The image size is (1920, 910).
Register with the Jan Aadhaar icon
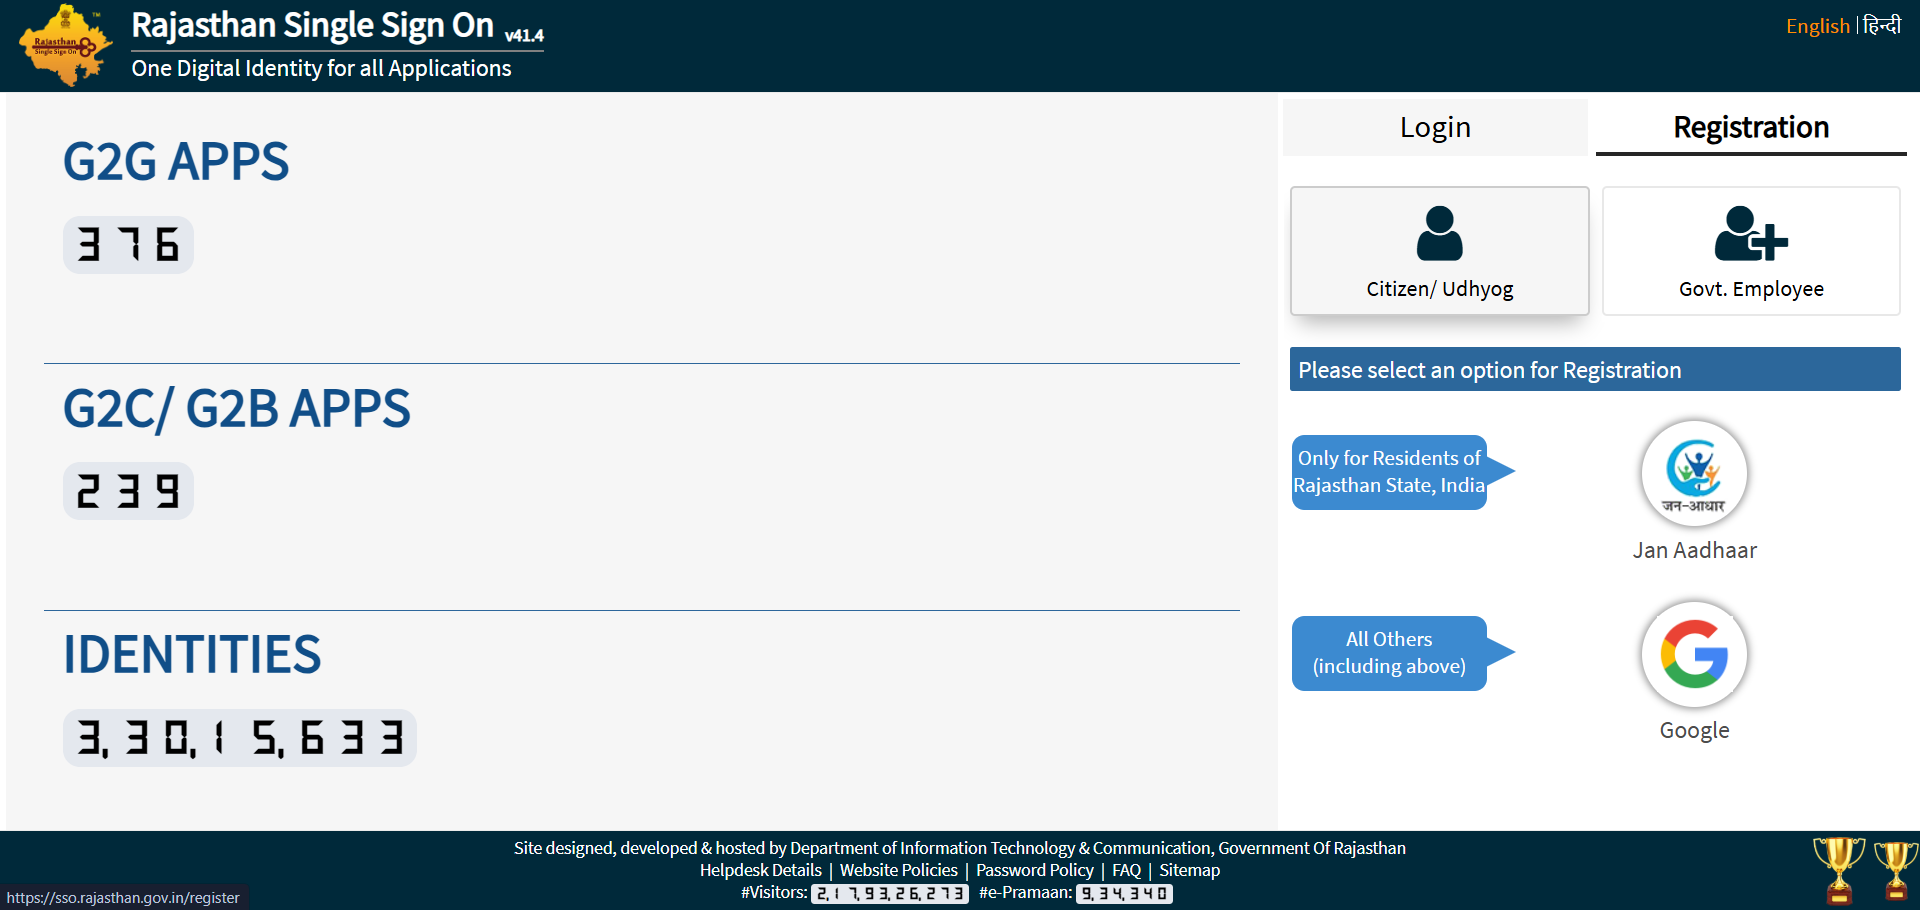(1694, 473)
